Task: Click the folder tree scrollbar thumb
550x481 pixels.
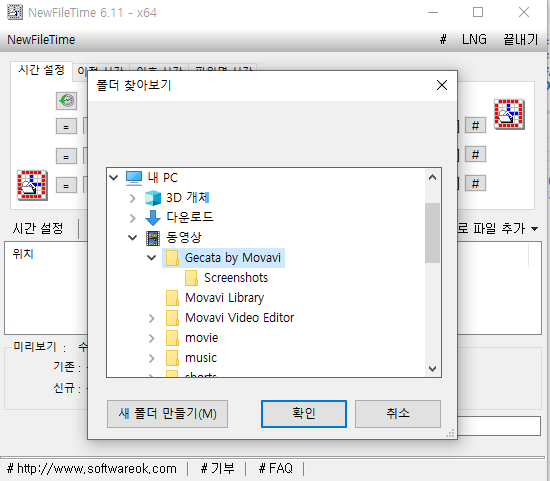Action: tap(432, 233)
